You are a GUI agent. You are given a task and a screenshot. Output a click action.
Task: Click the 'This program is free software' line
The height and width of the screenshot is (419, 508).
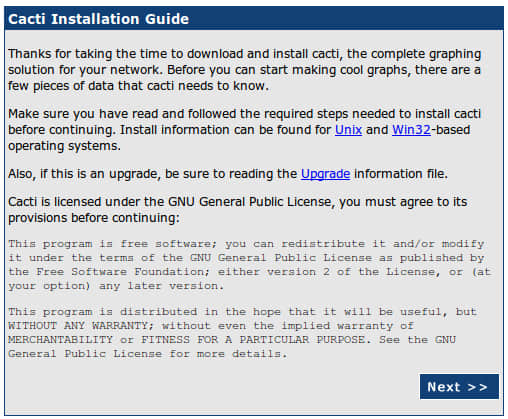click(x=246, y=244)
